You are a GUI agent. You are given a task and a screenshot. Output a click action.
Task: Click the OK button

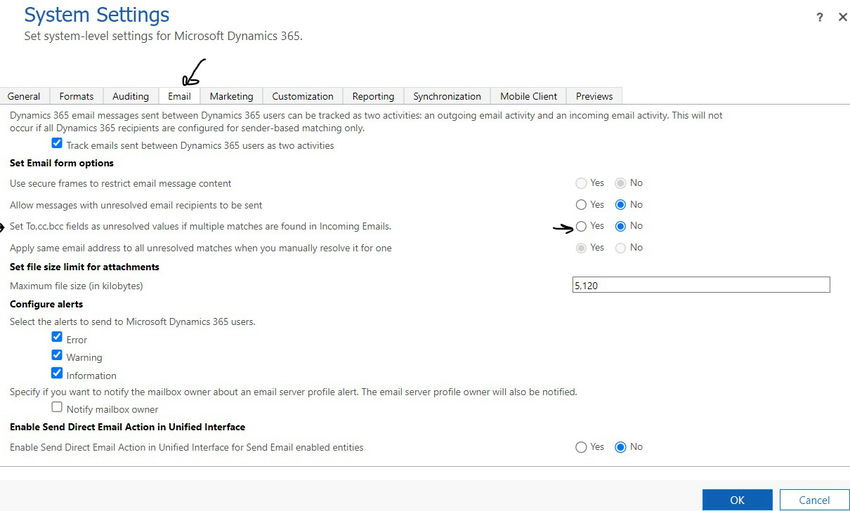click(x=737, y=500)
